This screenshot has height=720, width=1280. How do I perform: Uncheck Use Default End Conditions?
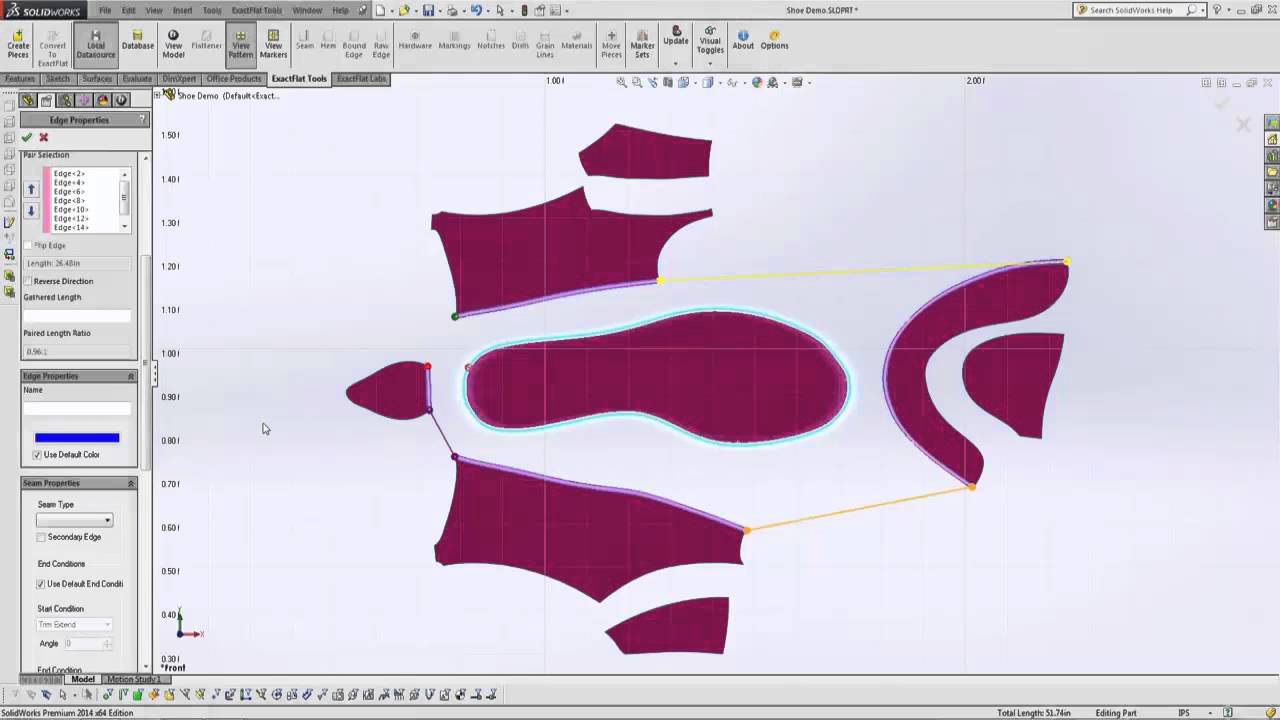point(41,584)
